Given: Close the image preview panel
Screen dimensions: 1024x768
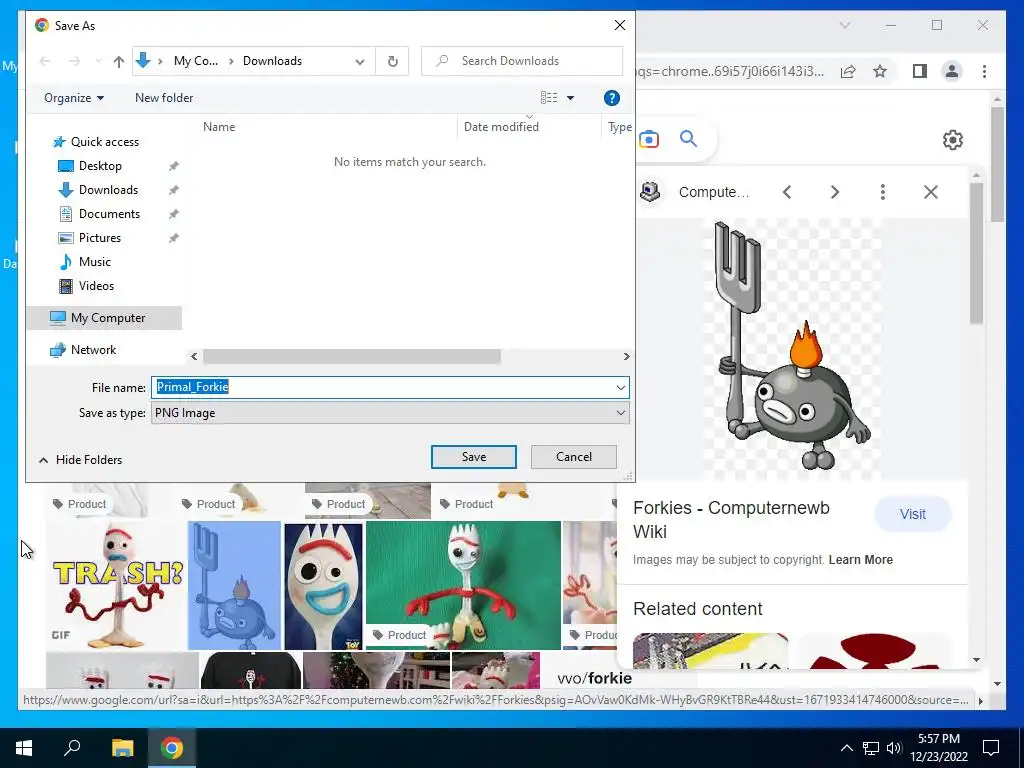Looking at the screenshot, I should [931, 192].
